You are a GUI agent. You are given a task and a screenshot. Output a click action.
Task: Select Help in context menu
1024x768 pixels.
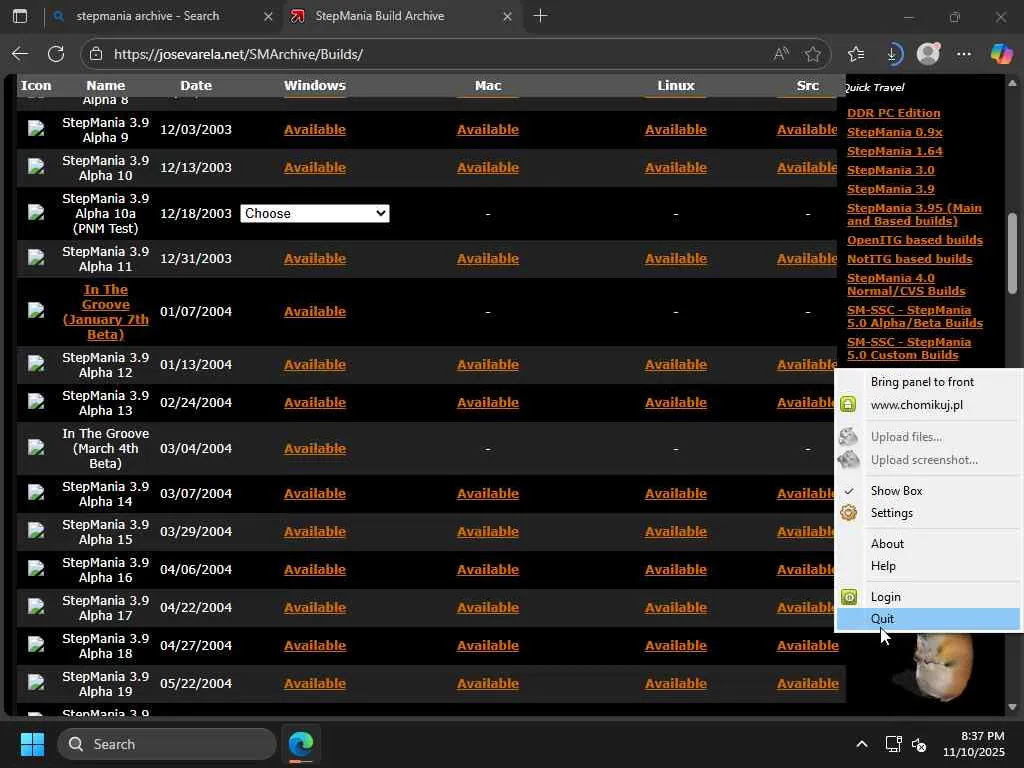(x=883, y=566)
